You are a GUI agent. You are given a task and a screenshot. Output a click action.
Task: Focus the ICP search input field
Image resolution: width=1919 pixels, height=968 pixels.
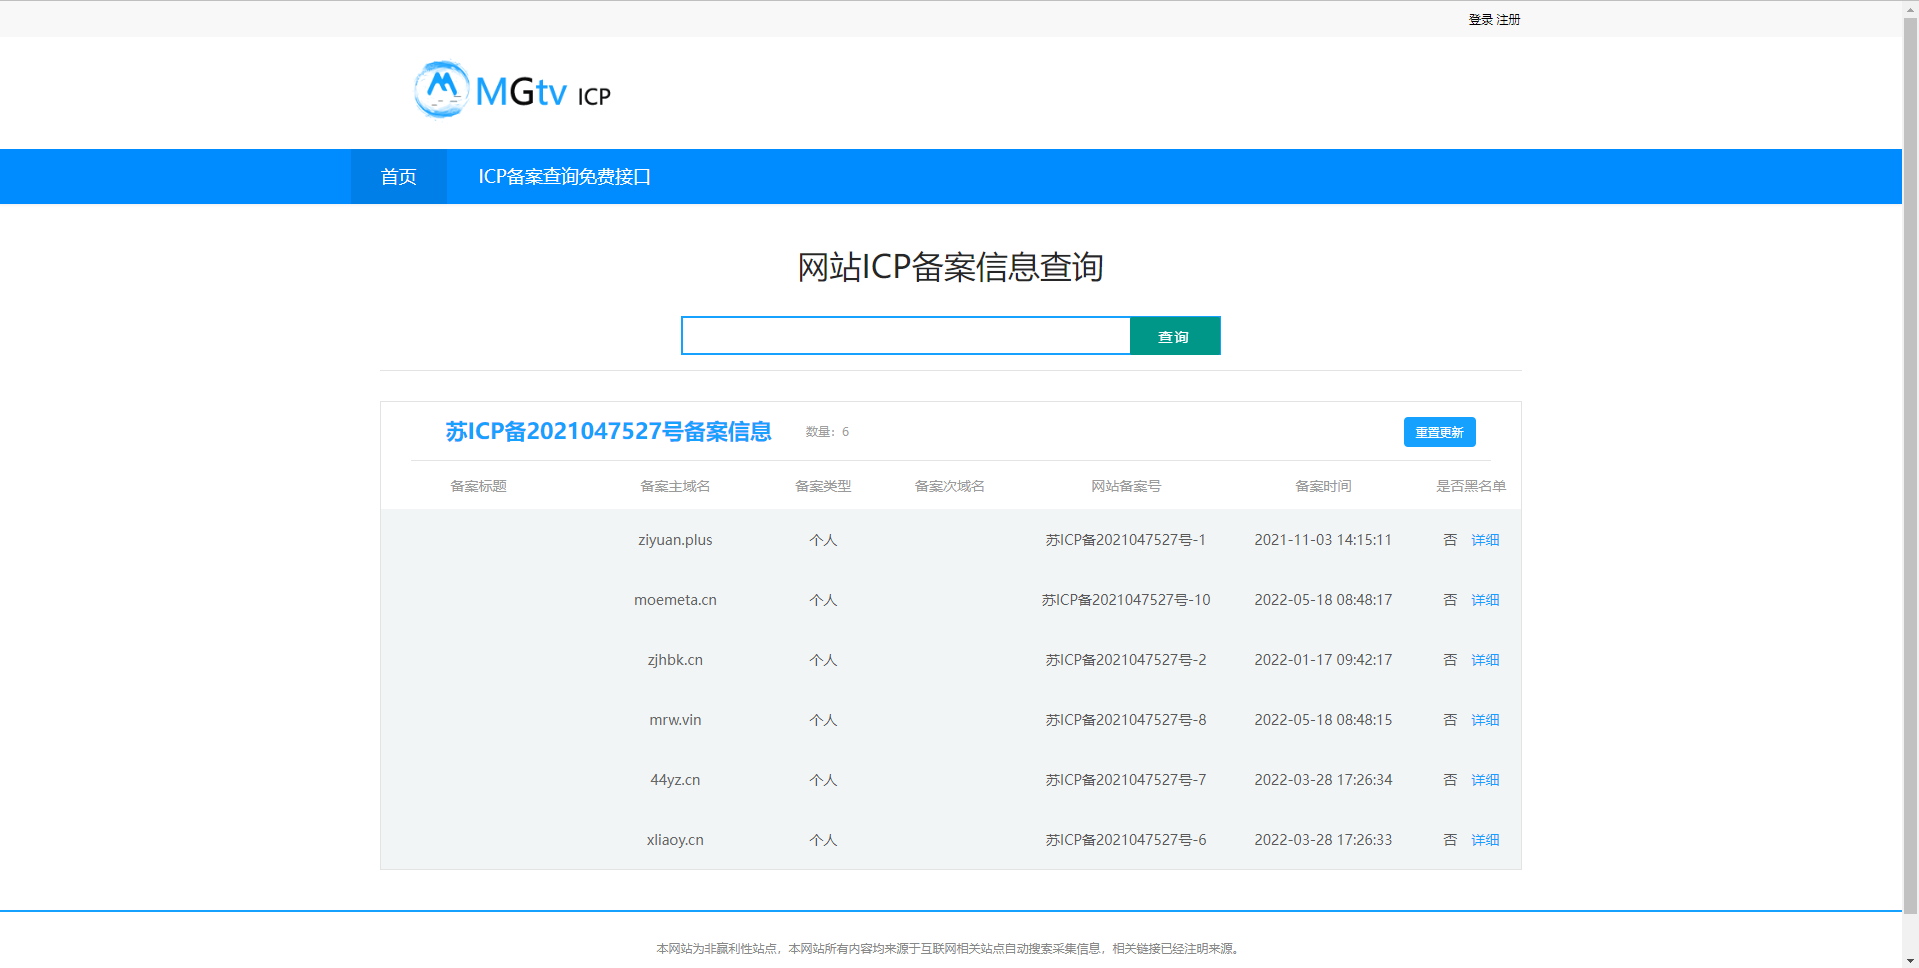[905, 336]
